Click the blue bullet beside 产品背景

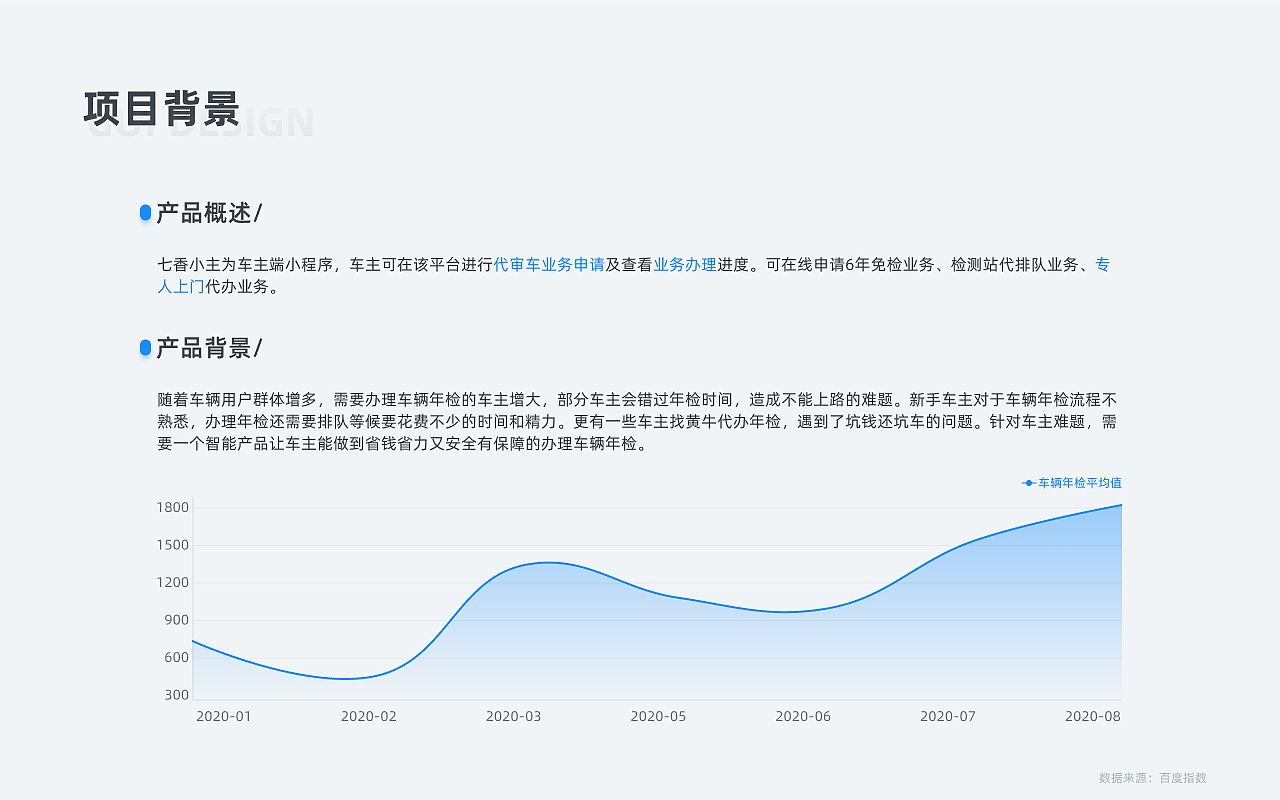(x=145, y=348)
